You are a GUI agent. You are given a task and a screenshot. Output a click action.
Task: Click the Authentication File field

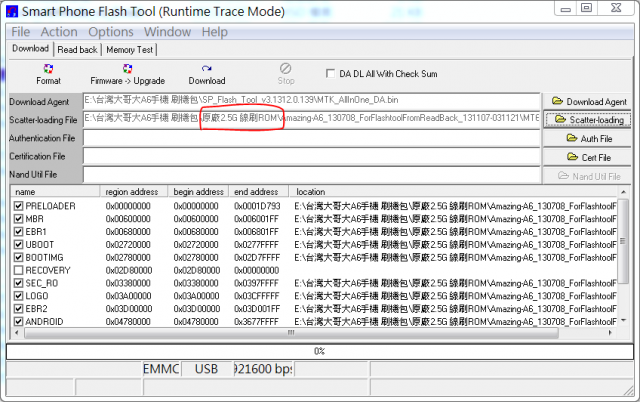click(x=311, y=138)
